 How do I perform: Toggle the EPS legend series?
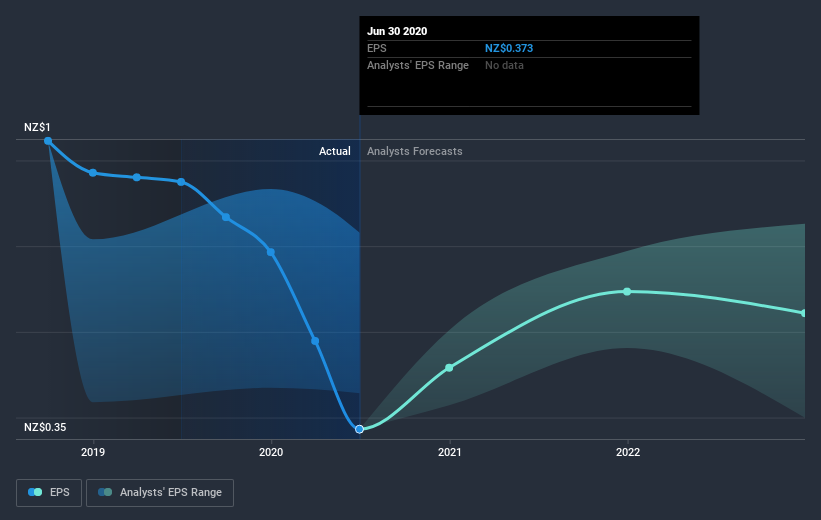(x=49, y=492)
